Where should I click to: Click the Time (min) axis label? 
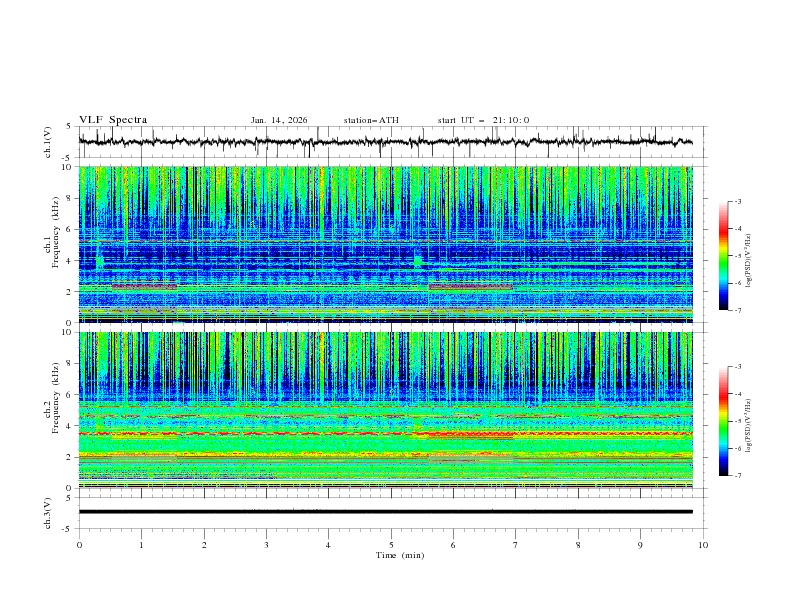(400, 555)
